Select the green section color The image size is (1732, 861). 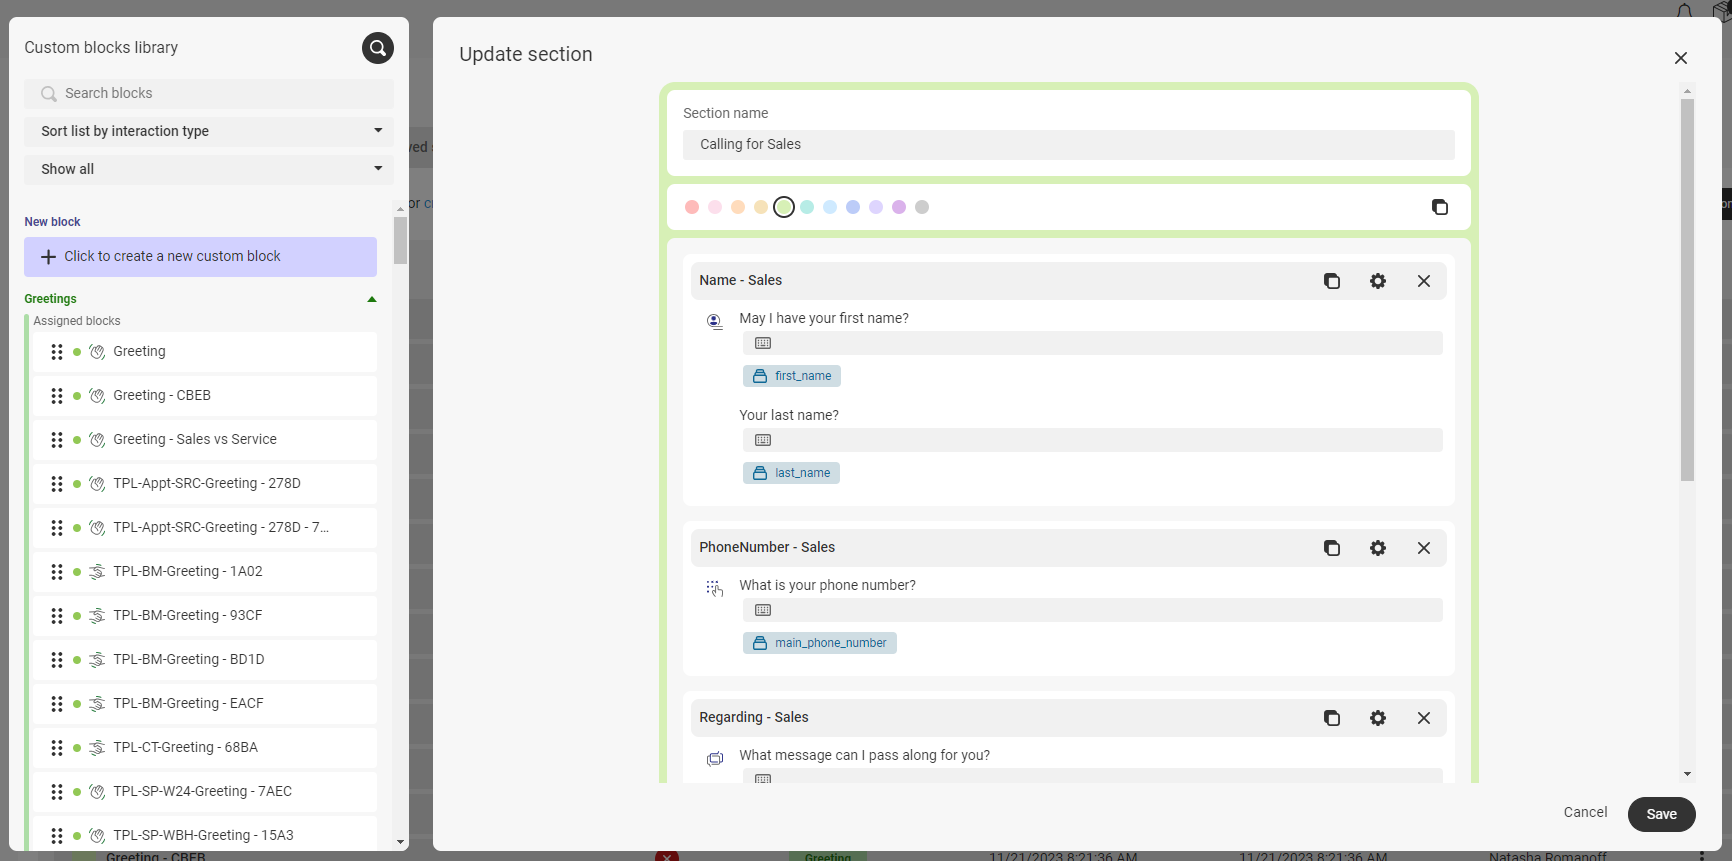784,207
